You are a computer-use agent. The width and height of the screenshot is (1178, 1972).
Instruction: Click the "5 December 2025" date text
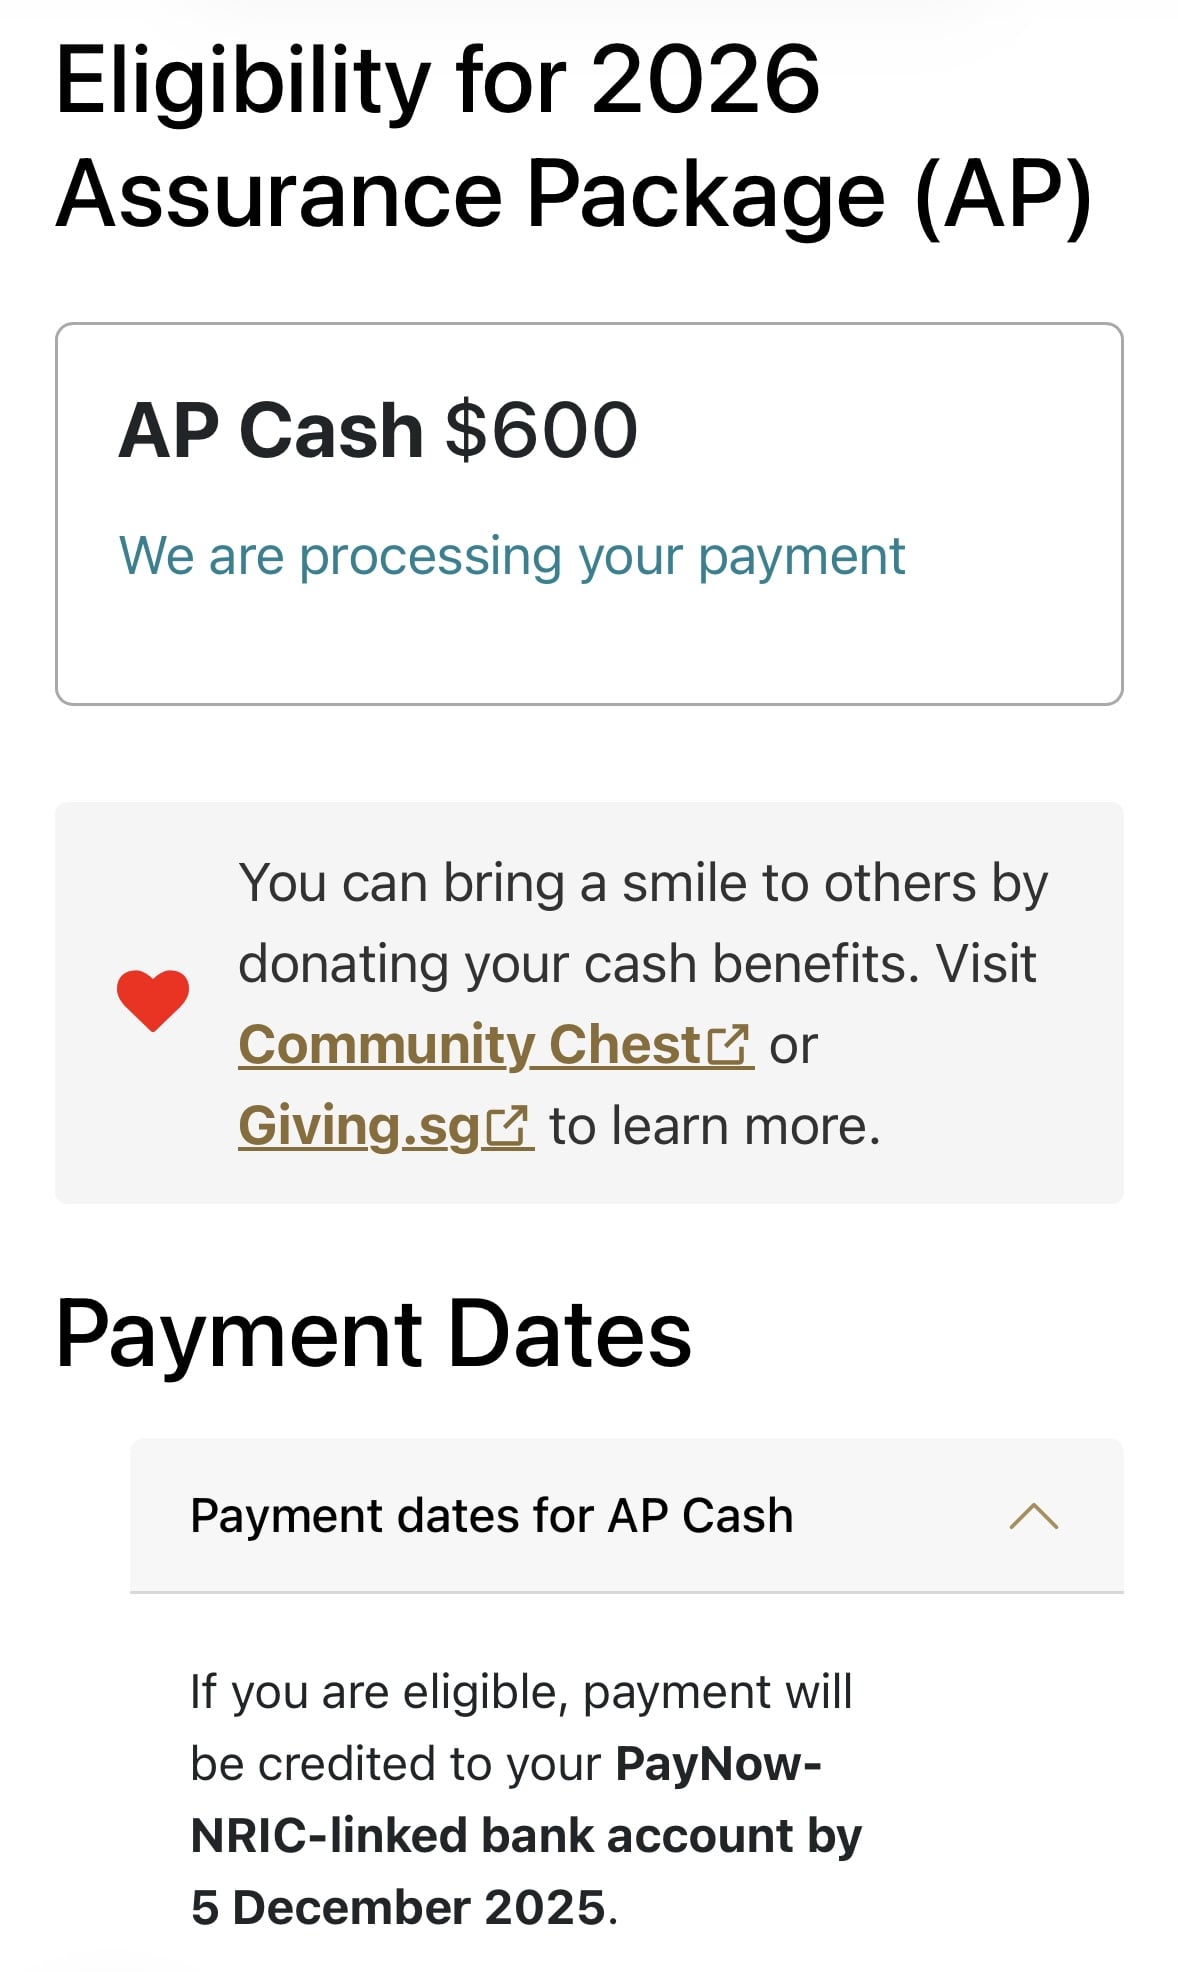(x=398, y=1908)
